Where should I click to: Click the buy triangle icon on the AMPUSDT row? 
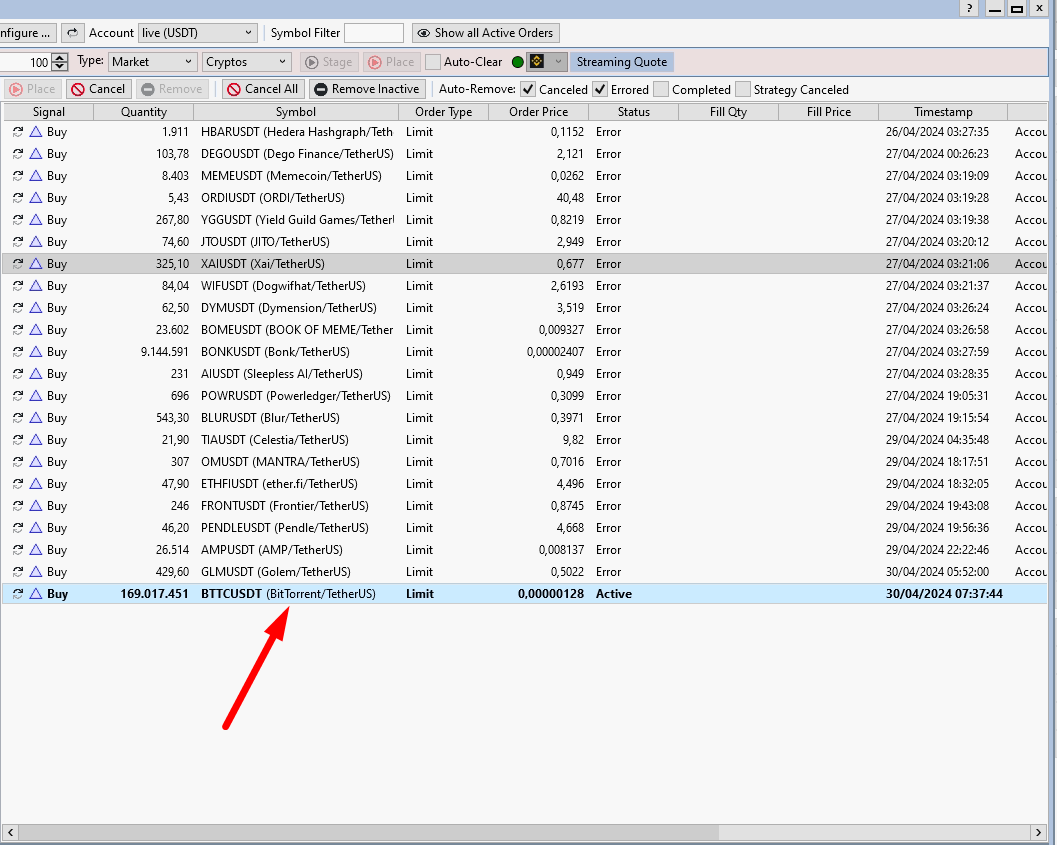point(36,551)
